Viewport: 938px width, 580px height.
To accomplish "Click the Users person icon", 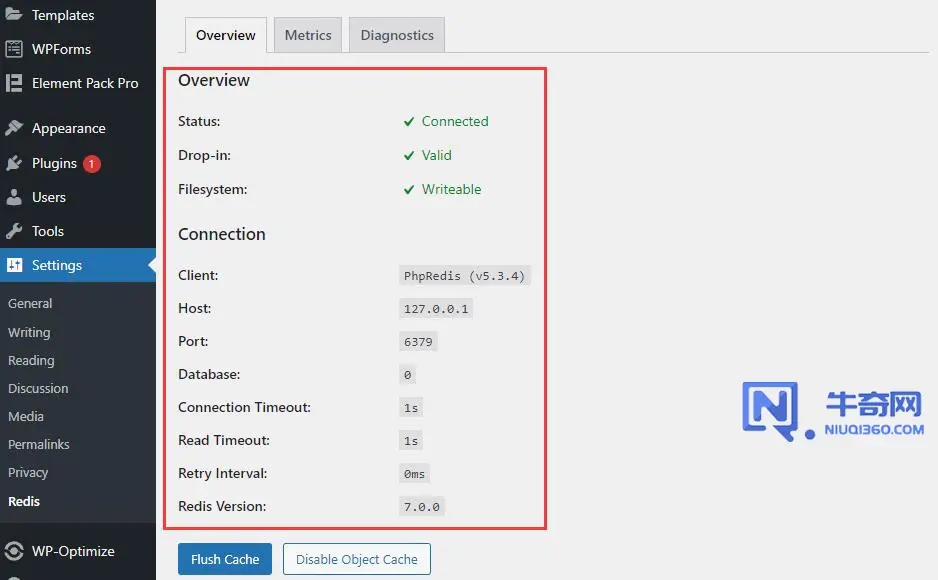I will [x=14, y=197].
